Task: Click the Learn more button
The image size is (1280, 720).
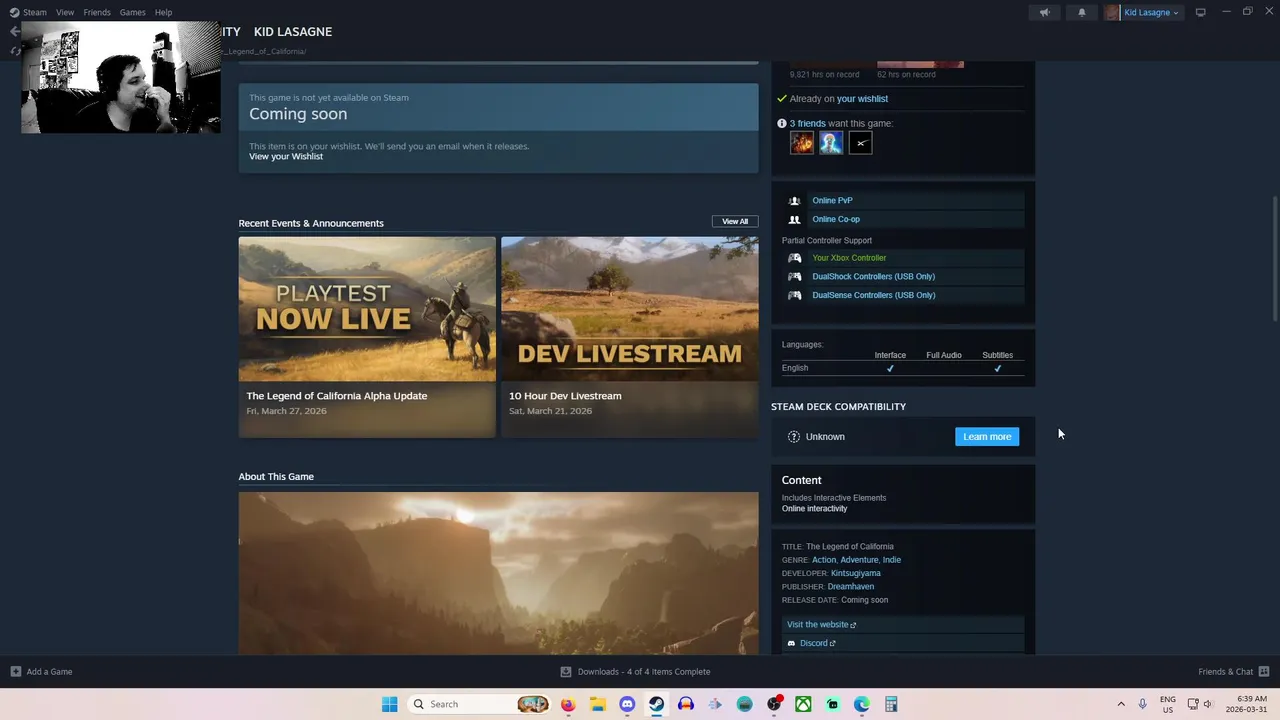Action: [x=987, y=437]
